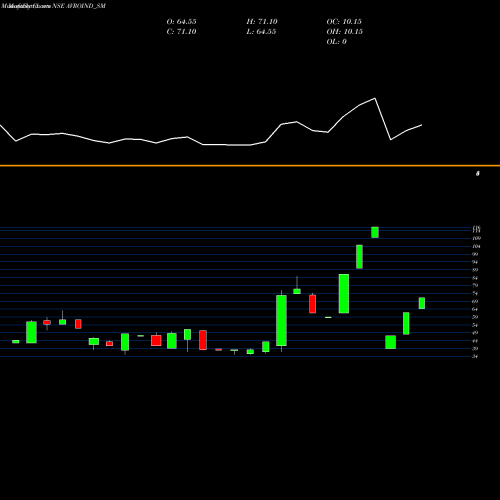Click the orange horizontal separator line

[x=250, y=165]
